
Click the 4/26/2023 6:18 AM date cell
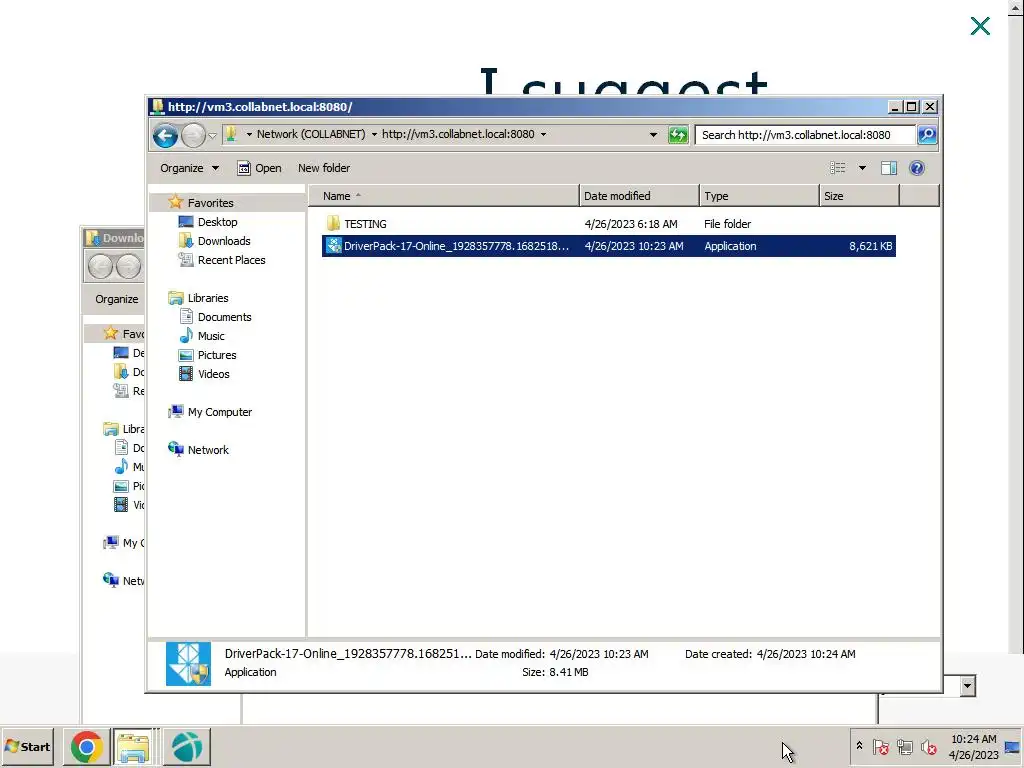(x=631, y=224)
